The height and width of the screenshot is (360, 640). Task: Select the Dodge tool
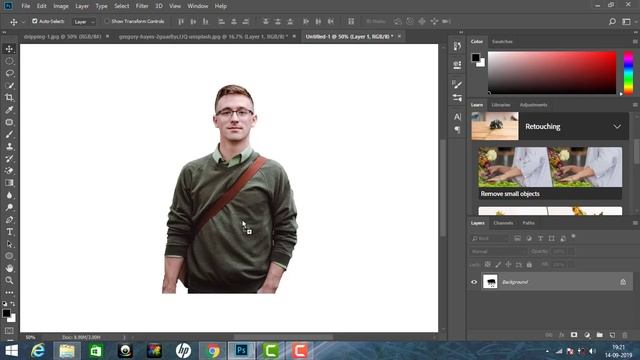tap(9, 207)
